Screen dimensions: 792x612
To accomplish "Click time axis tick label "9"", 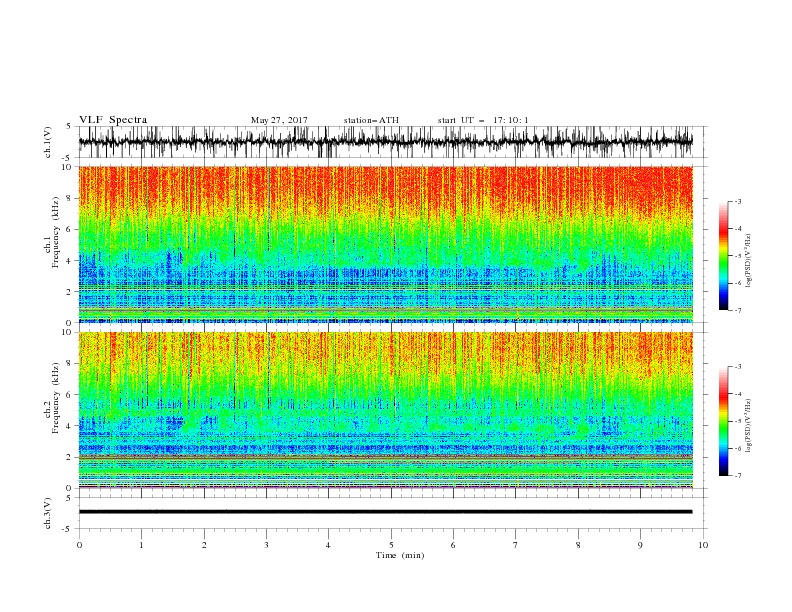I will (640, 545).
